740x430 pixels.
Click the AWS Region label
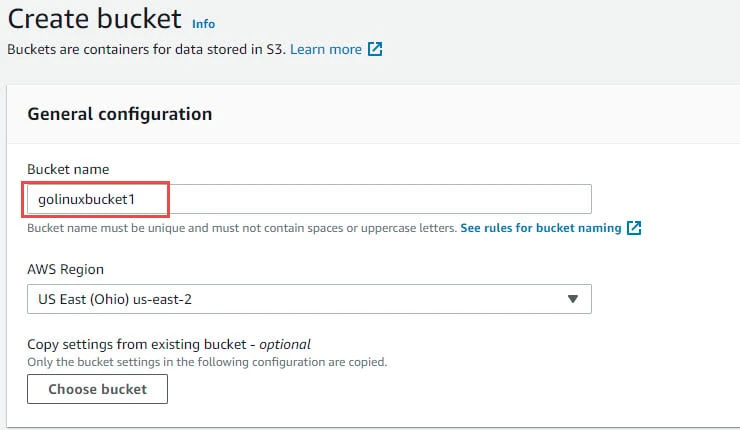(65, 270)
